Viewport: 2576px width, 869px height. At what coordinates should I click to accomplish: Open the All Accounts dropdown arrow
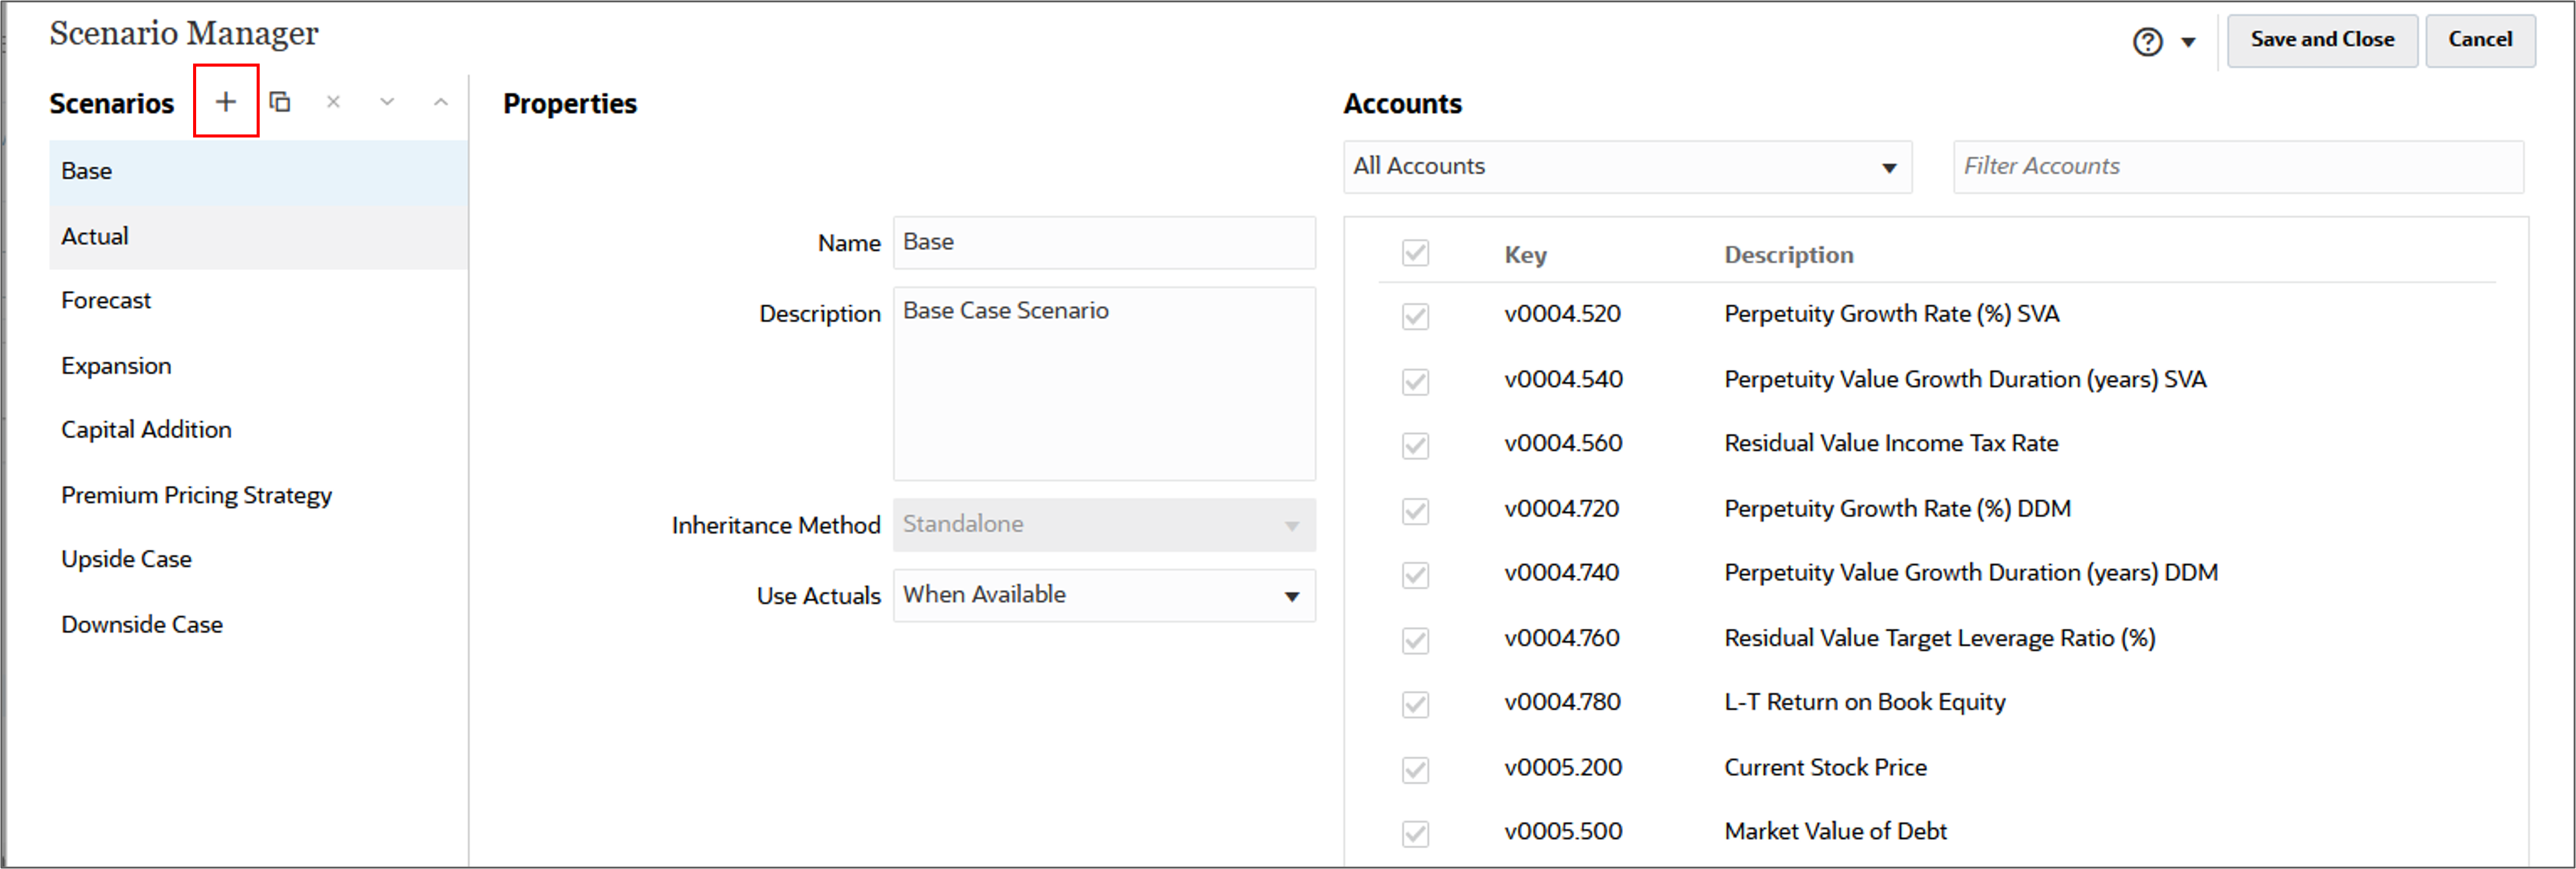pyautogui.click(x=1890, y=167)
